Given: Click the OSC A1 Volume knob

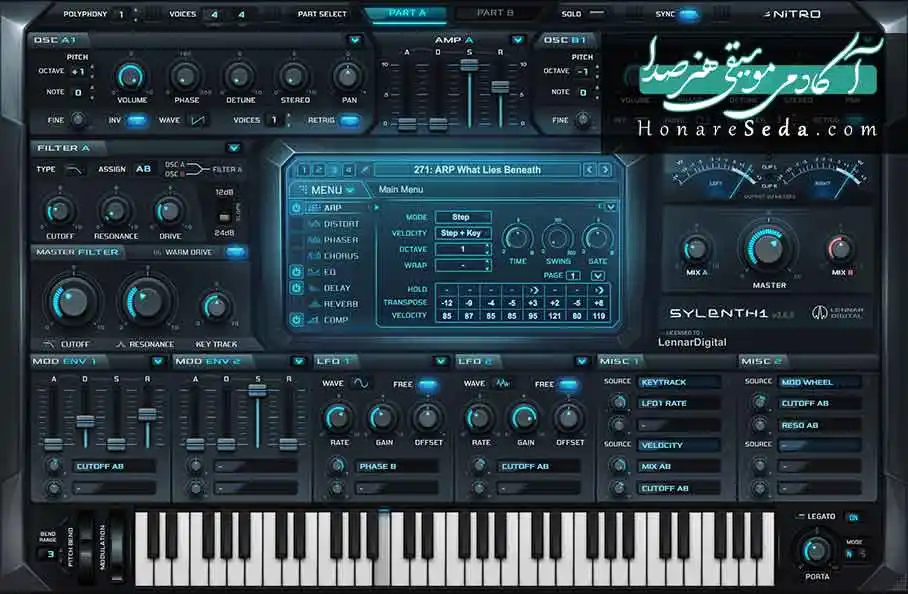Looking at the screenshot, I should [131, 76].
